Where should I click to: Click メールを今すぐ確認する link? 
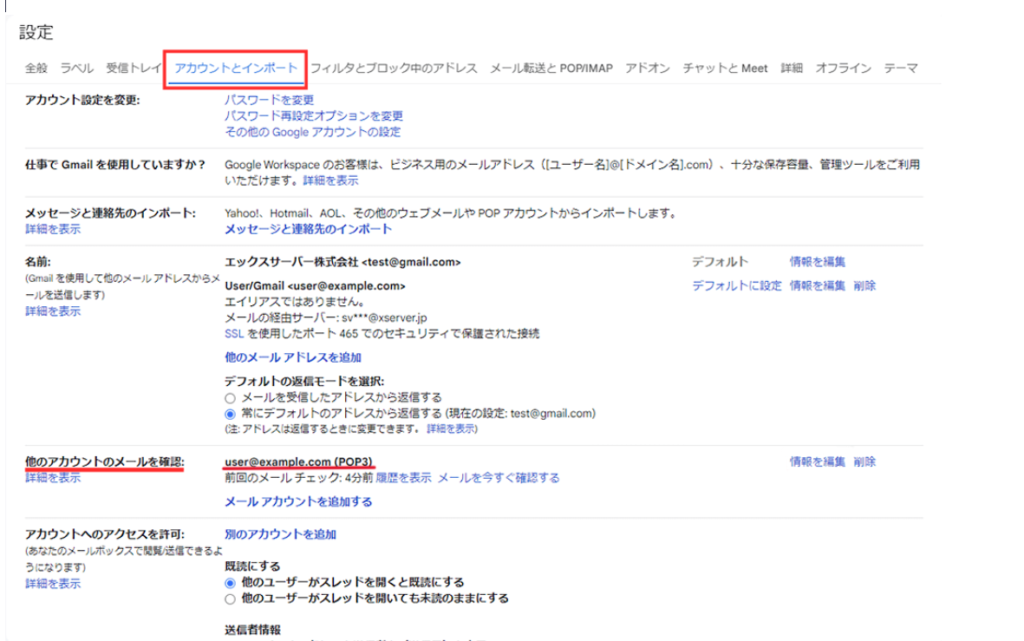[498, 478]
